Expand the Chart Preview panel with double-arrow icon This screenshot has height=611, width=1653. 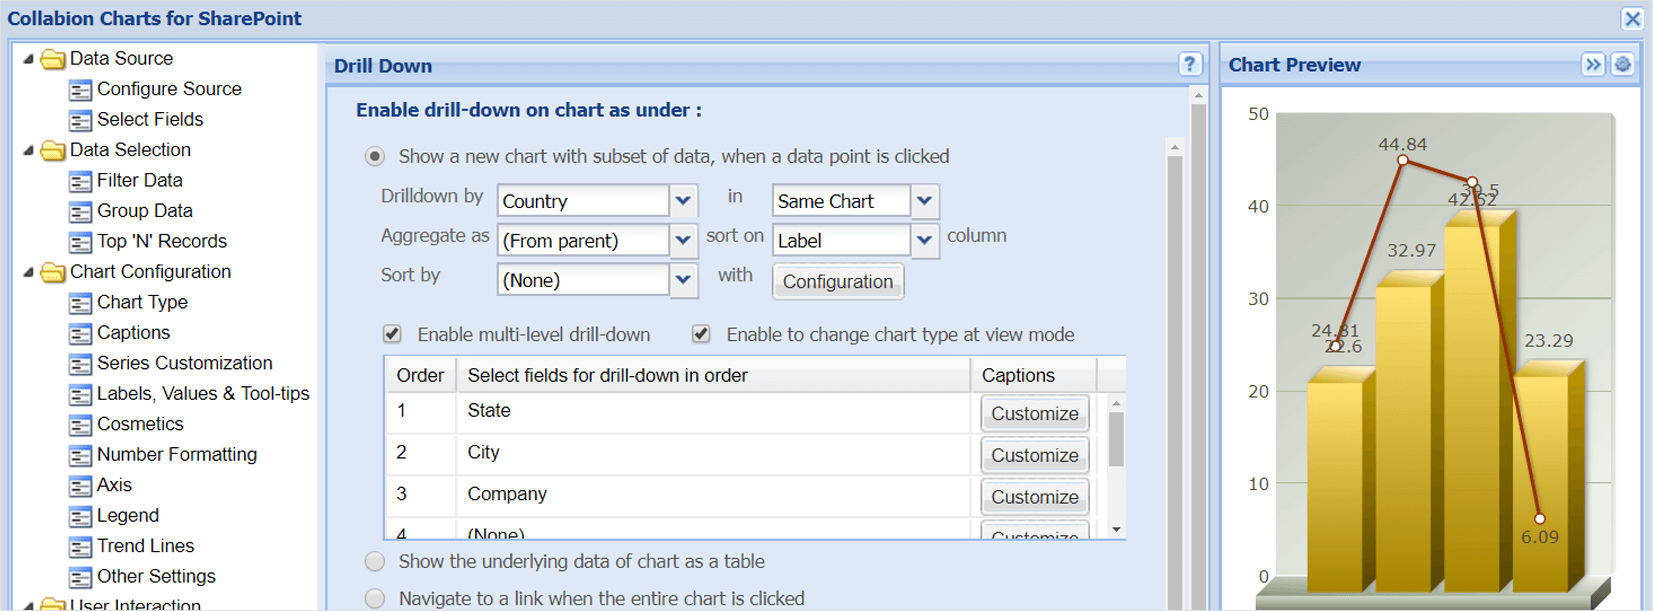1593,65
